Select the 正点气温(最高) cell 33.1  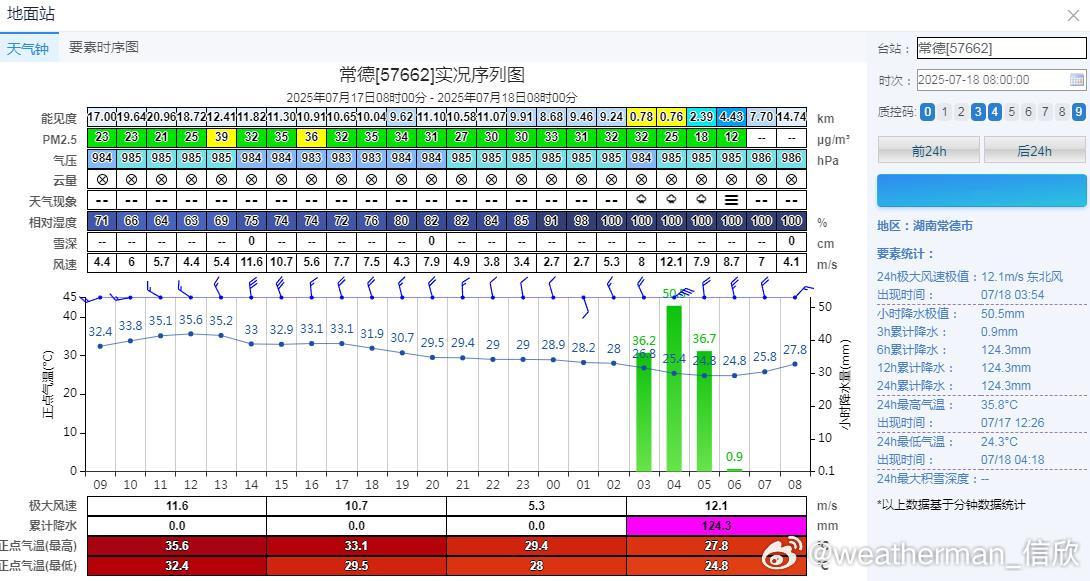(356, 546)
